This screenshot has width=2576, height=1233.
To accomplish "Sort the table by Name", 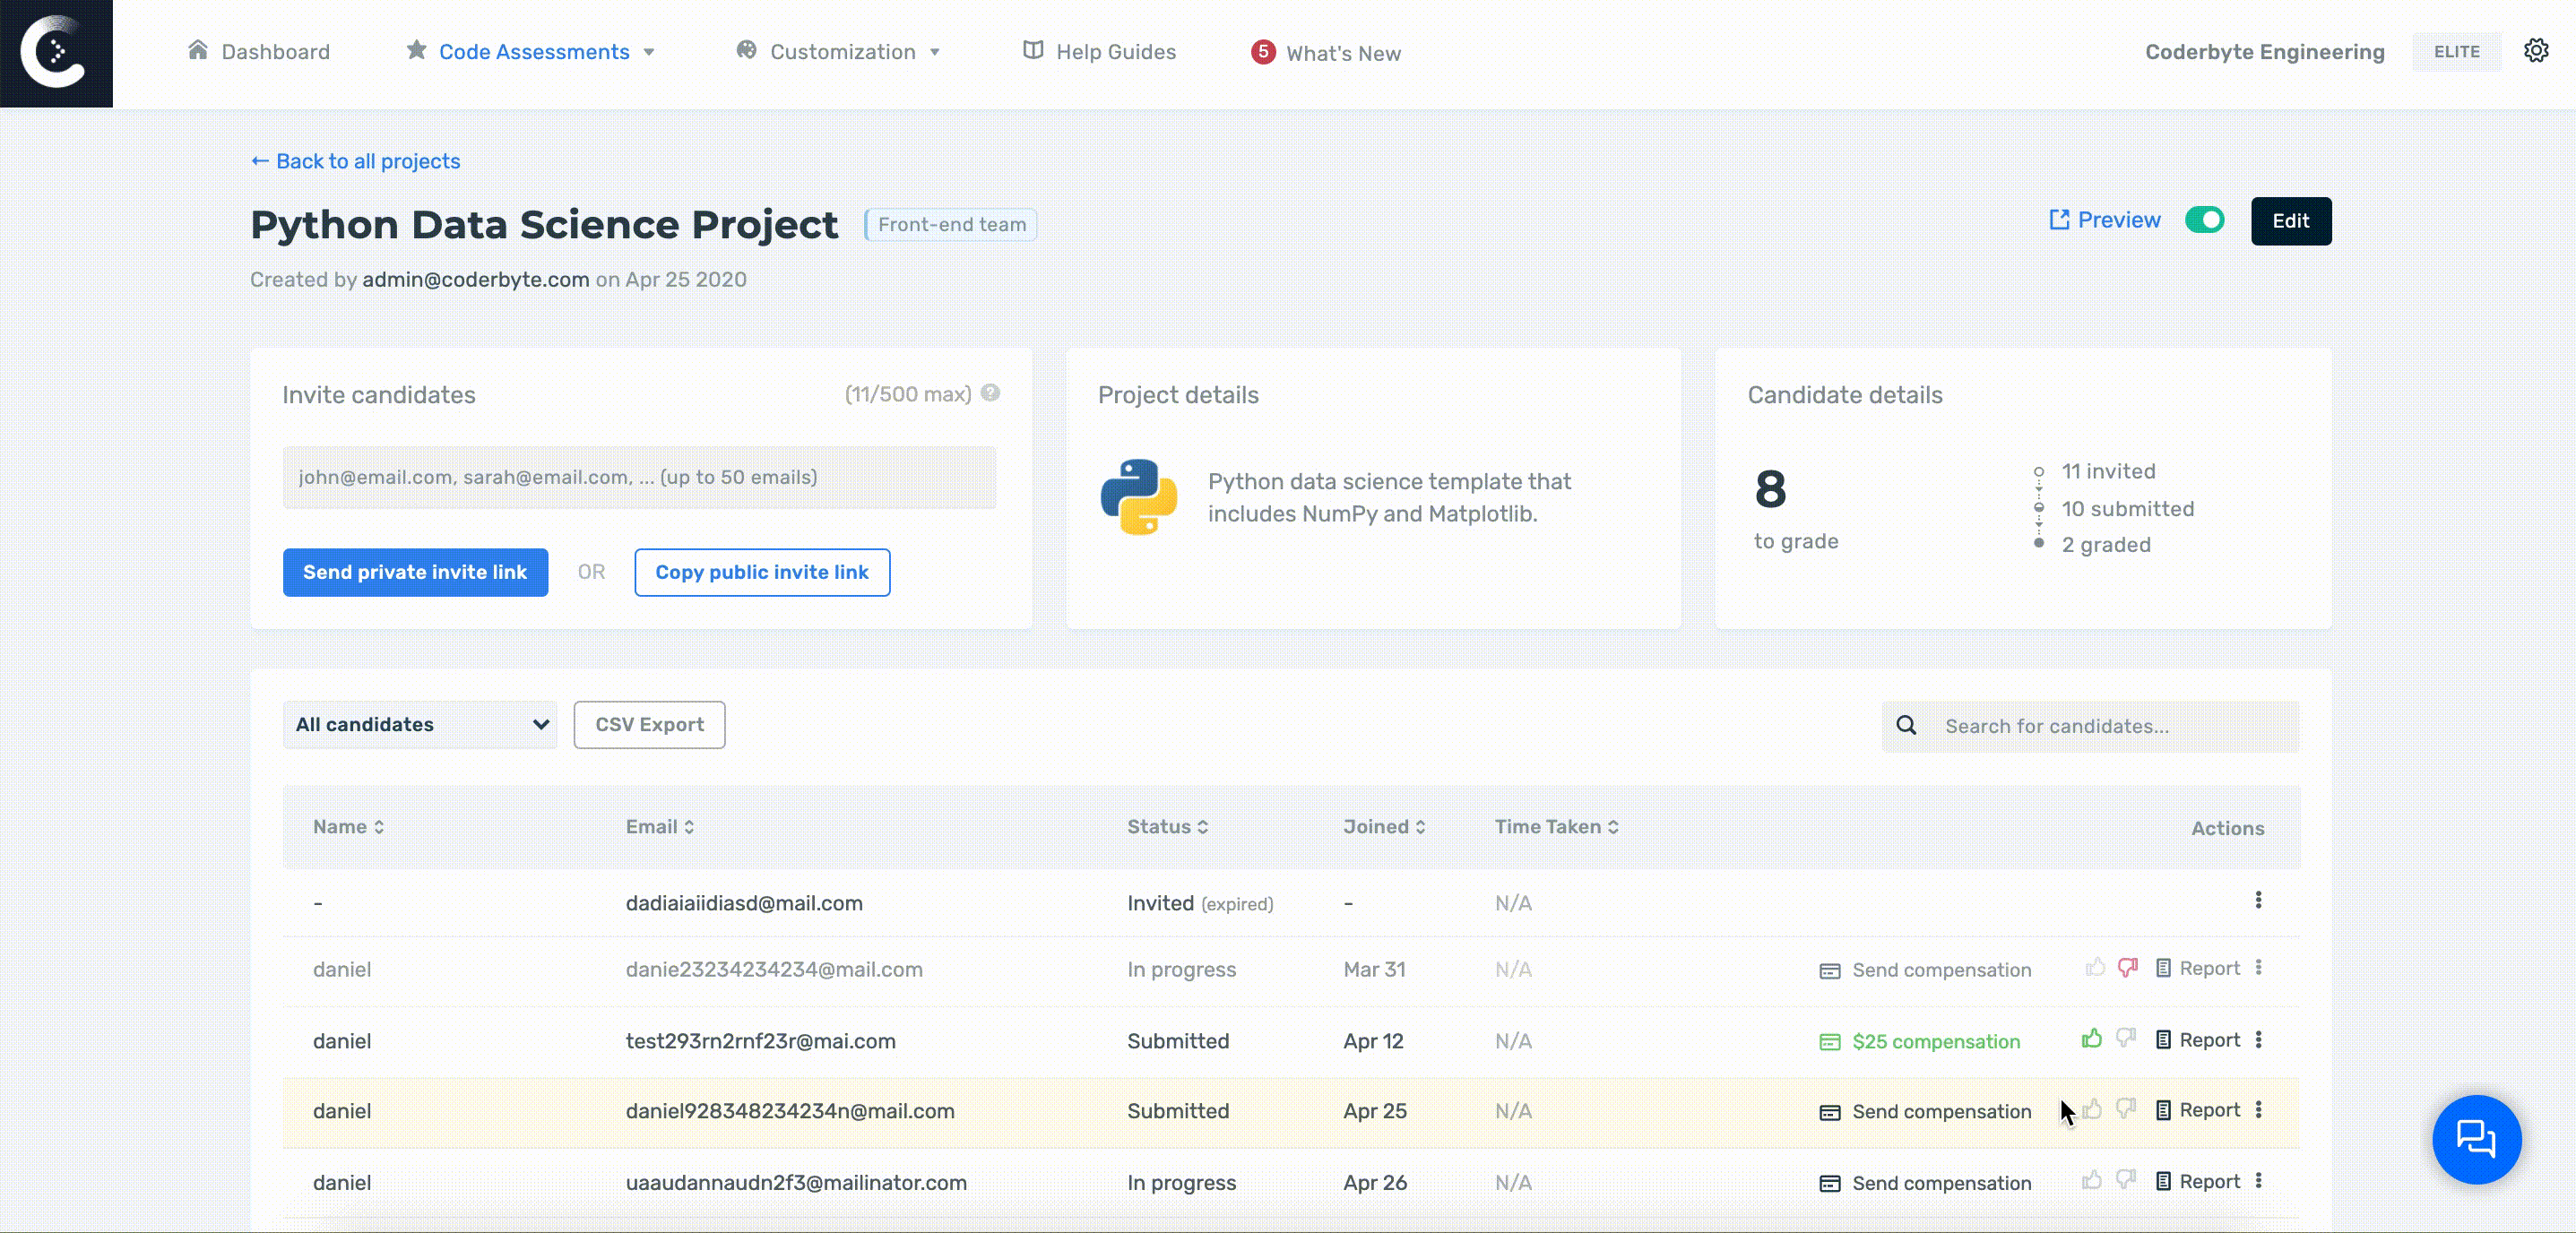I will (x=348, y=826).
